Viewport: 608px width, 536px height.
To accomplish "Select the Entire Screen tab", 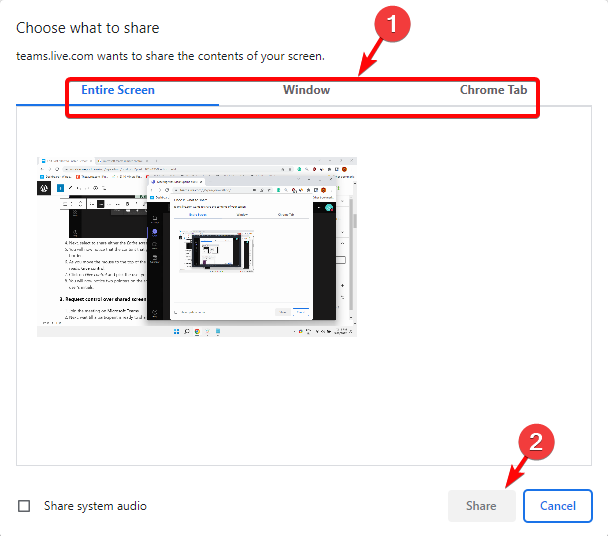I will (x=117, y=90).
